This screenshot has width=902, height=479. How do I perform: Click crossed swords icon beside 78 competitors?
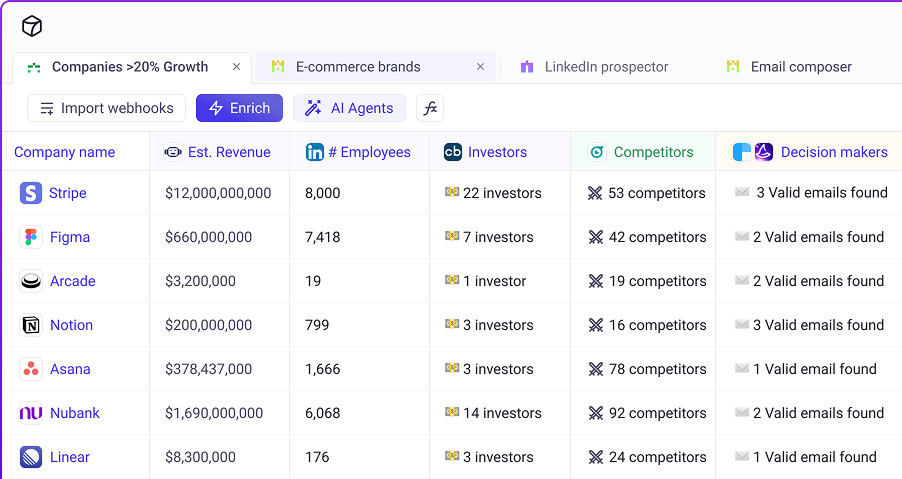(596, 369)
